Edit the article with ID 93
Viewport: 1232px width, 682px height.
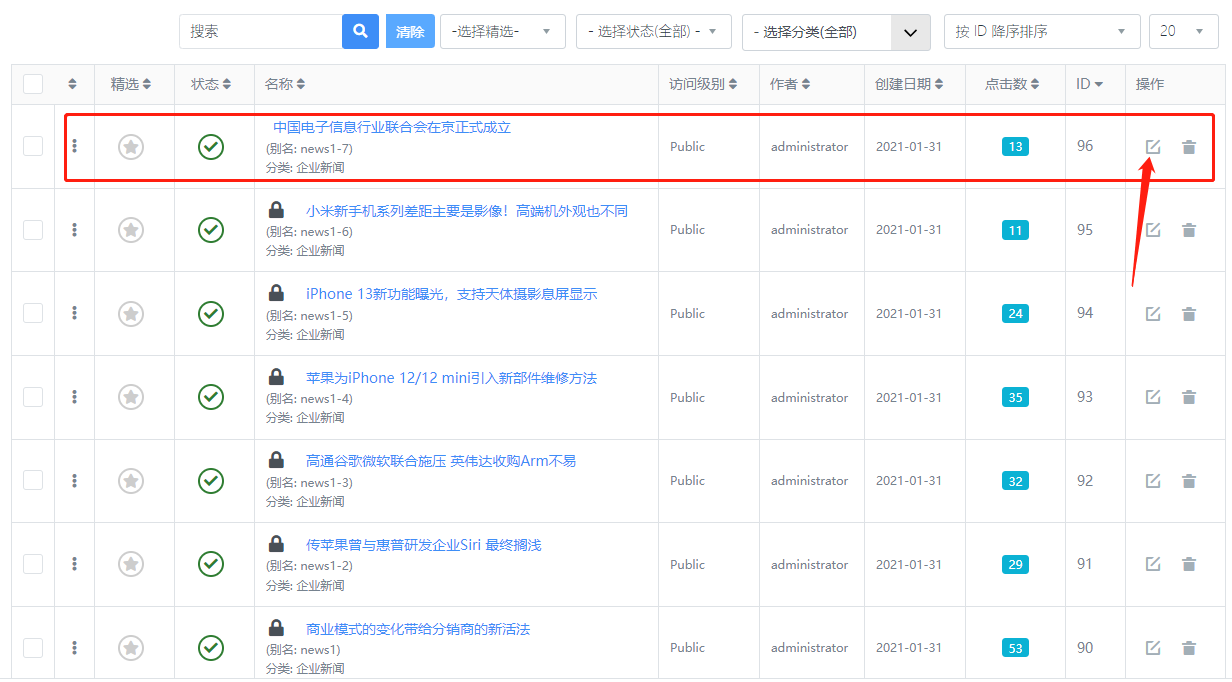click(x=1153, y=397)
